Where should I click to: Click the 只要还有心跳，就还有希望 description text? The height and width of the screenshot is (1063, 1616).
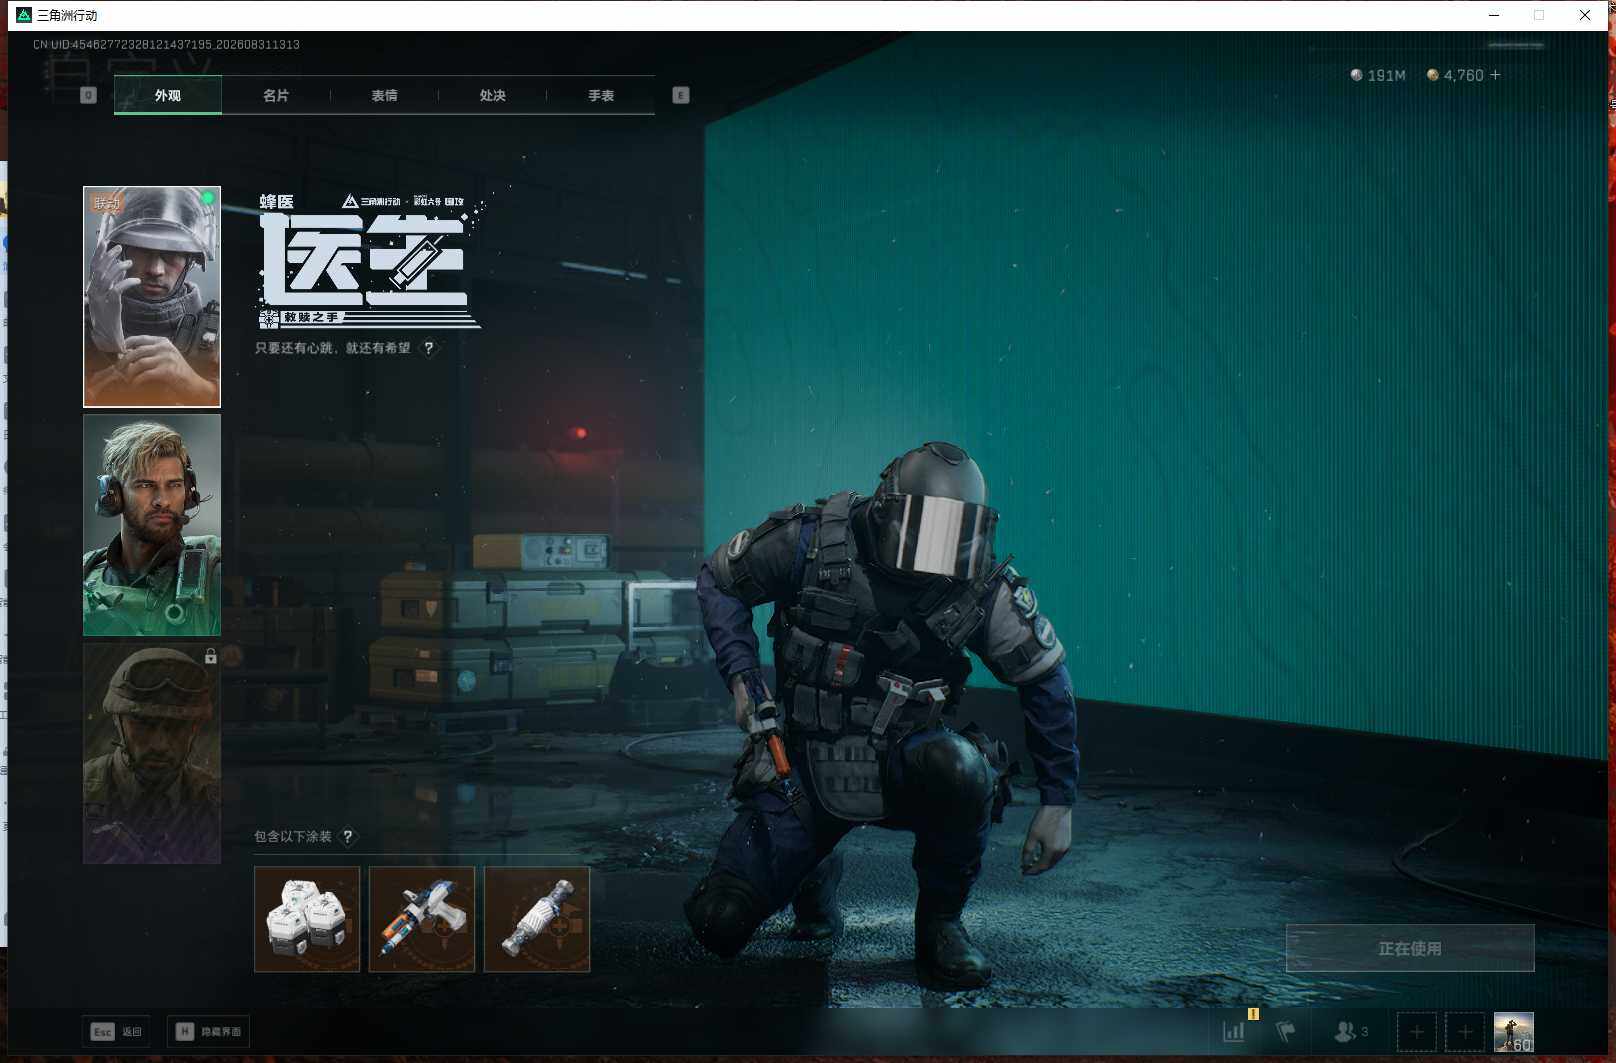point(333,348)
